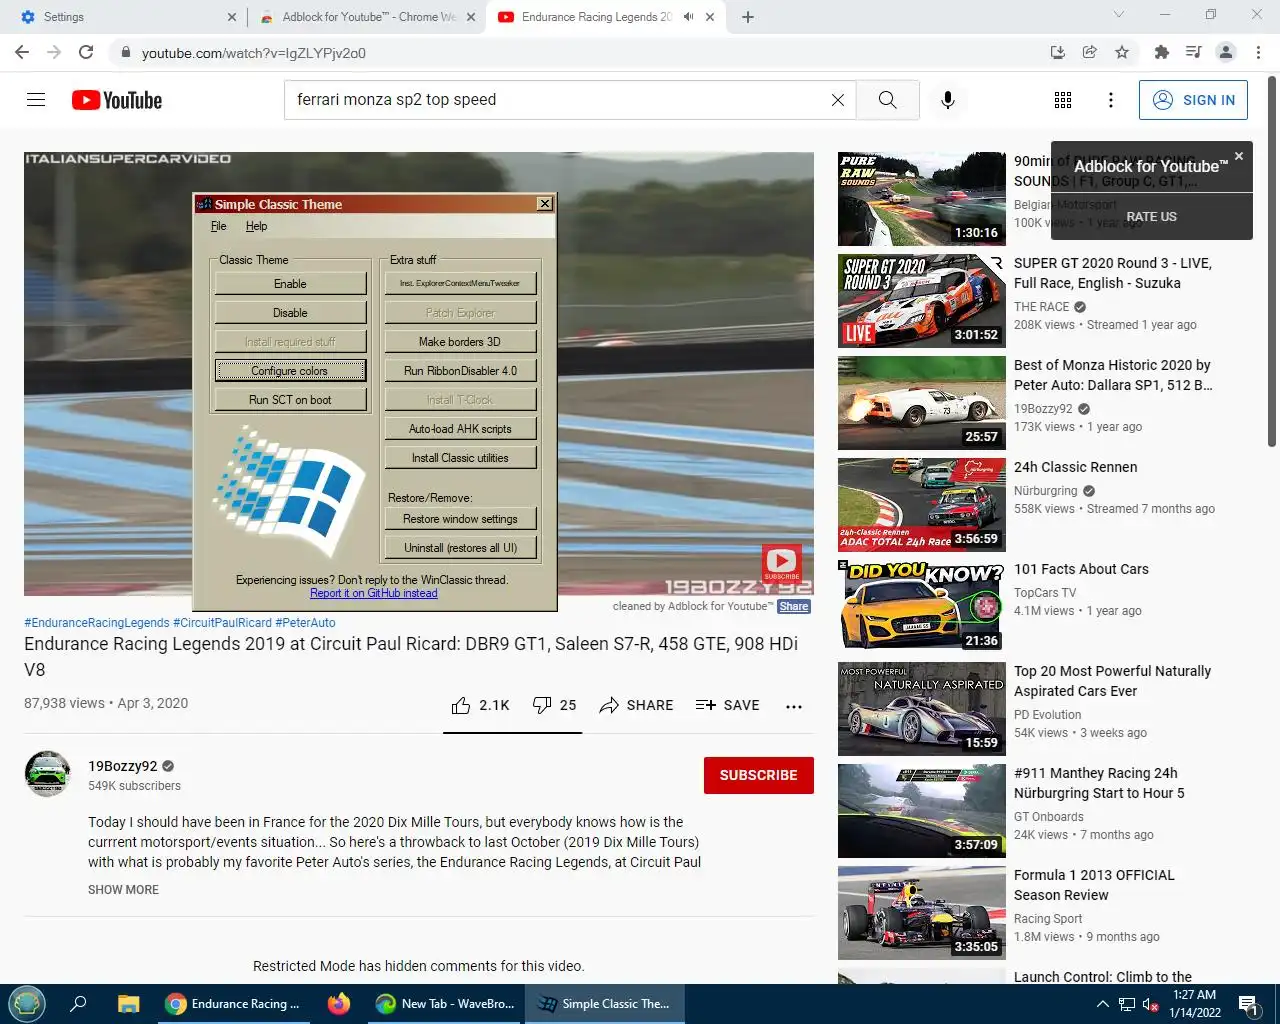
Task: Click RATE US in Adblock popup
Action: (x=1151, y=216)
